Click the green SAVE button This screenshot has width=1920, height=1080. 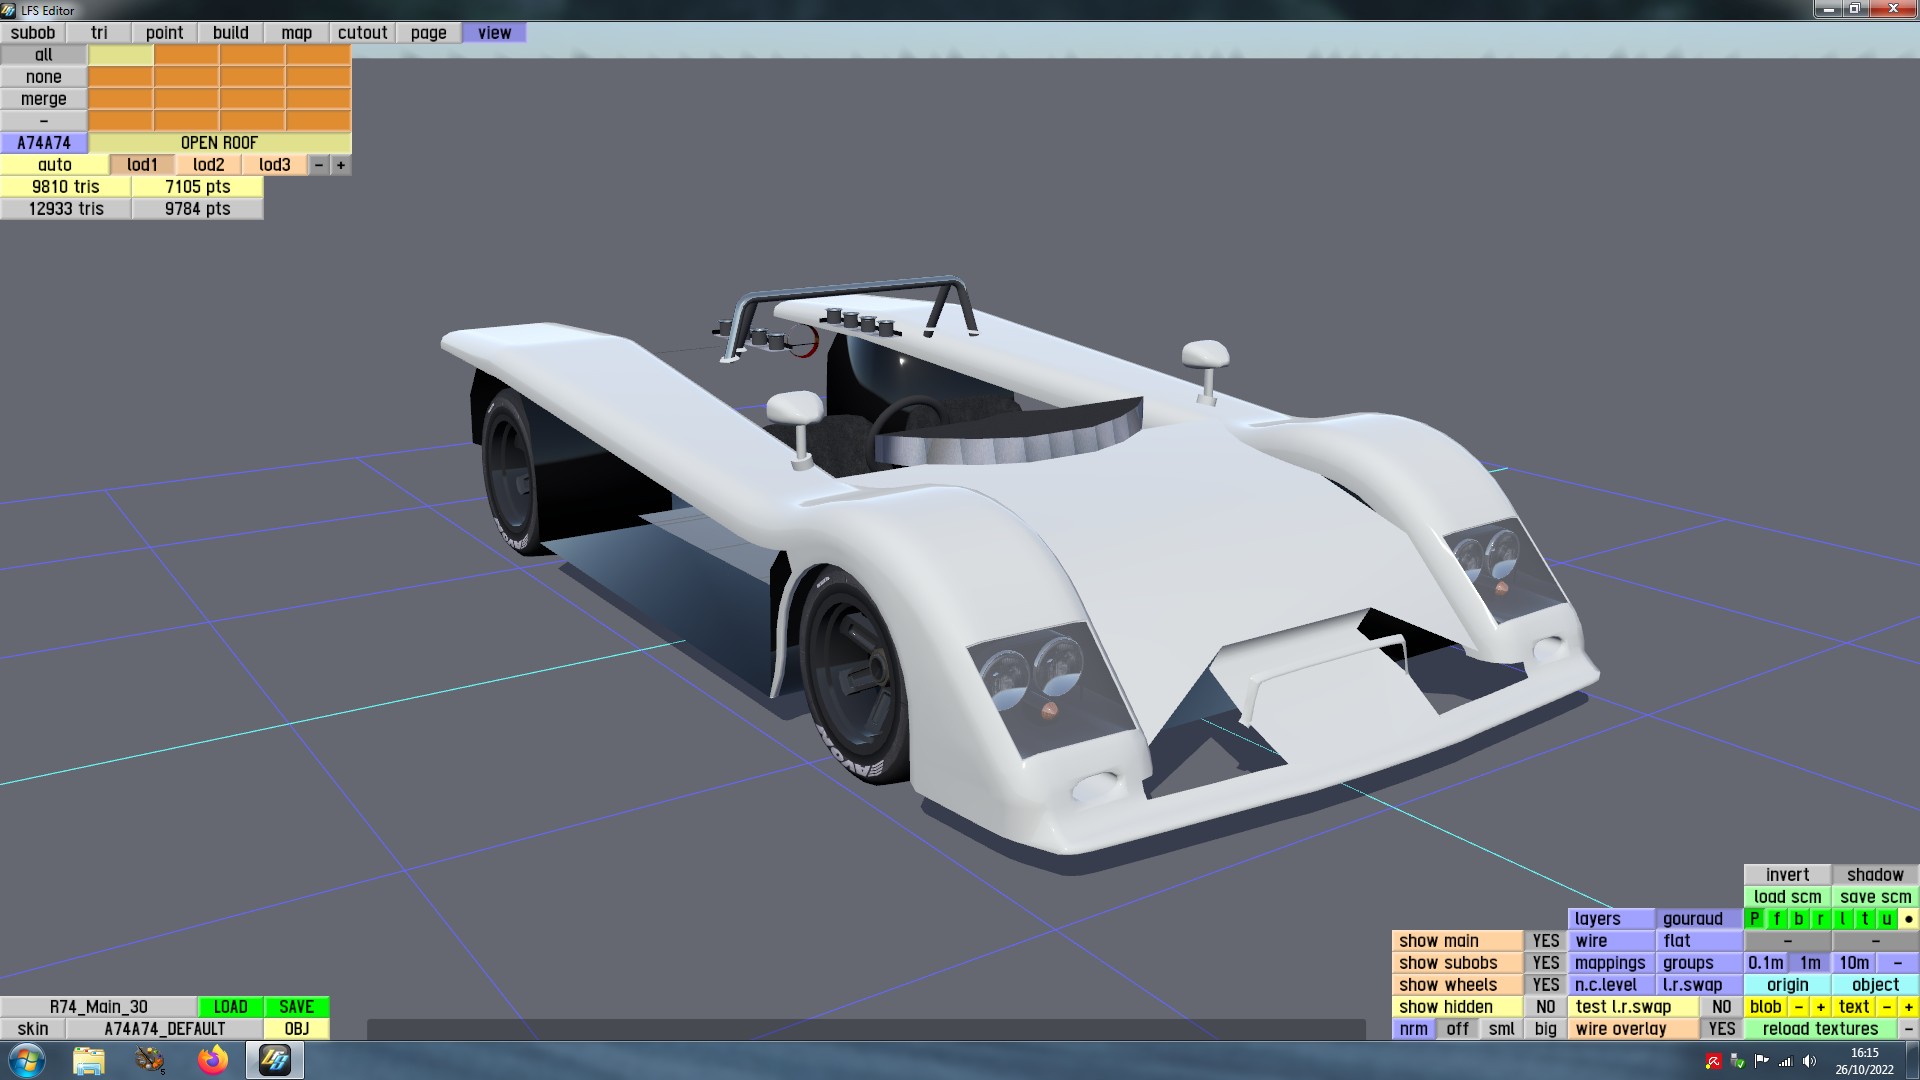point(296,1007)
